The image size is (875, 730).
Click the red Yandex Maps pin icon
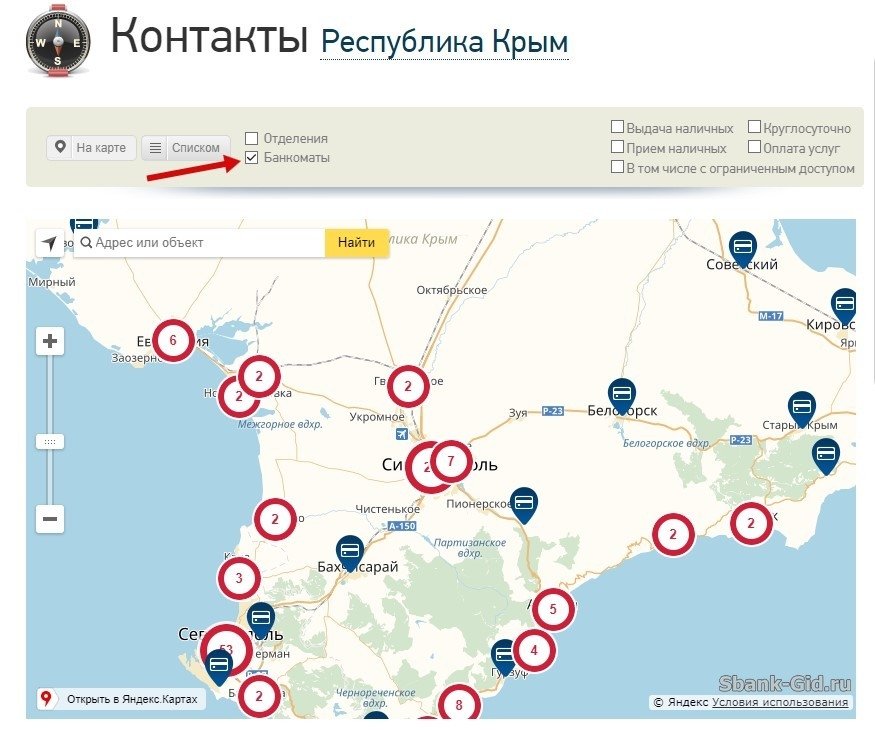click(47, 699)
